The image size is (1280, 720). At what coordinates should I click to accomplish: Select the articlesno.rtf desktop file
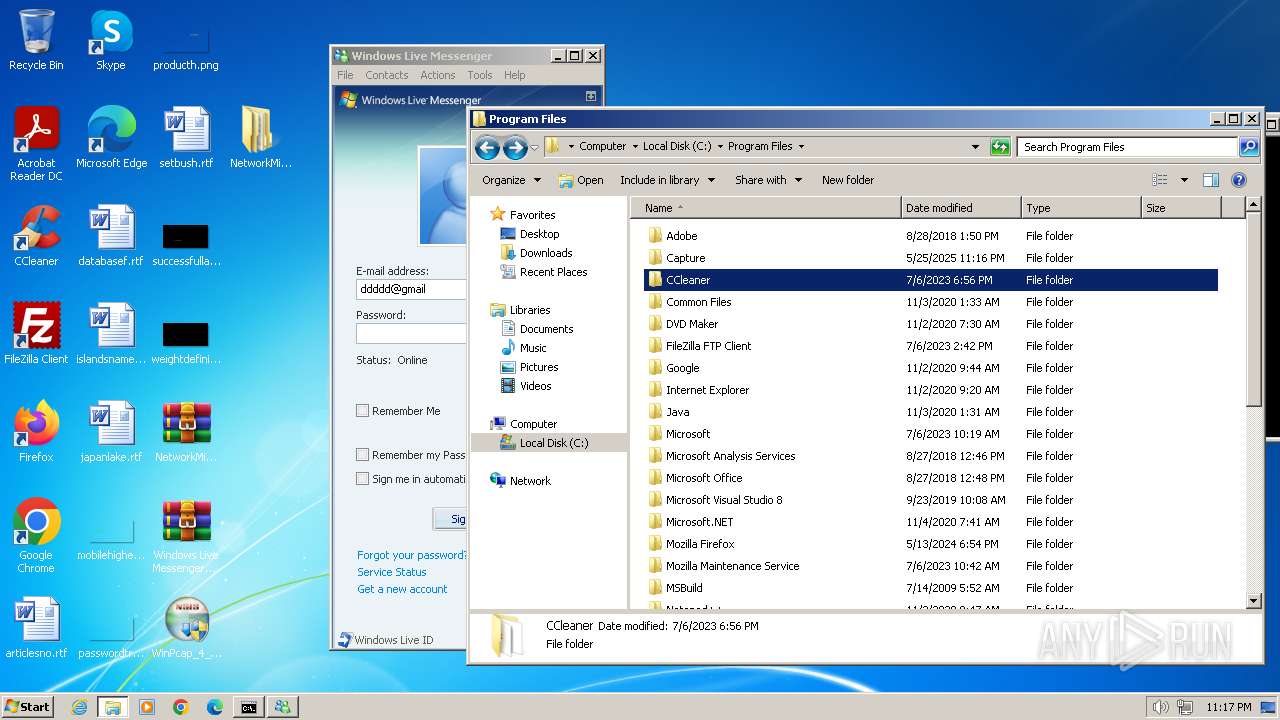pyautogui.click(x=36, y=628)
